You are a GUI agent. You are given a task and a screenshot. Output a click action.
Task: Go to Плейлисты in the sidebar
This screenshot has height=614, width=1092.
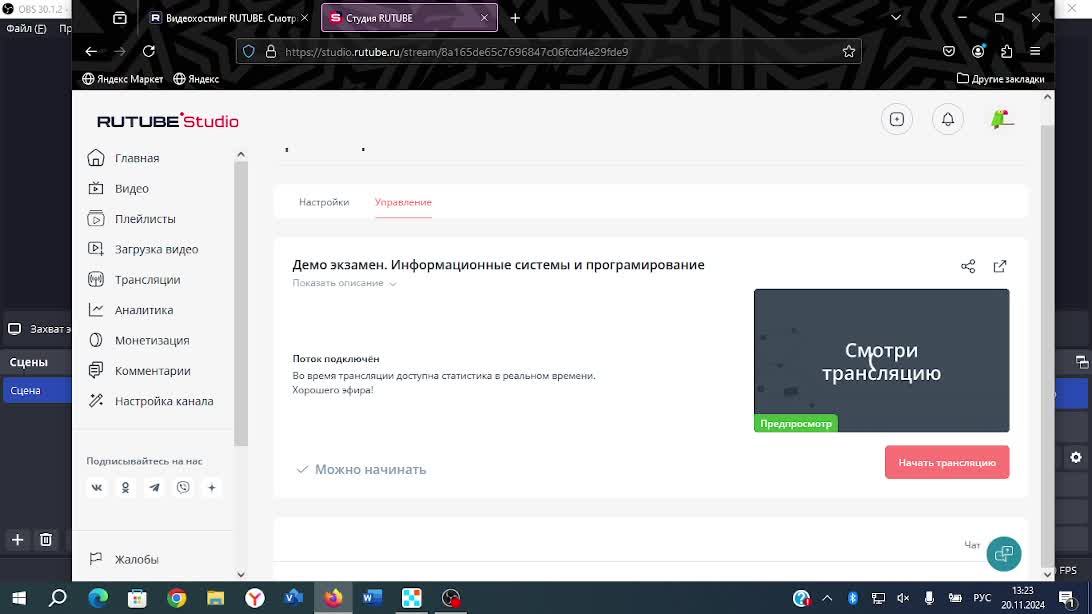click(145, 219)
